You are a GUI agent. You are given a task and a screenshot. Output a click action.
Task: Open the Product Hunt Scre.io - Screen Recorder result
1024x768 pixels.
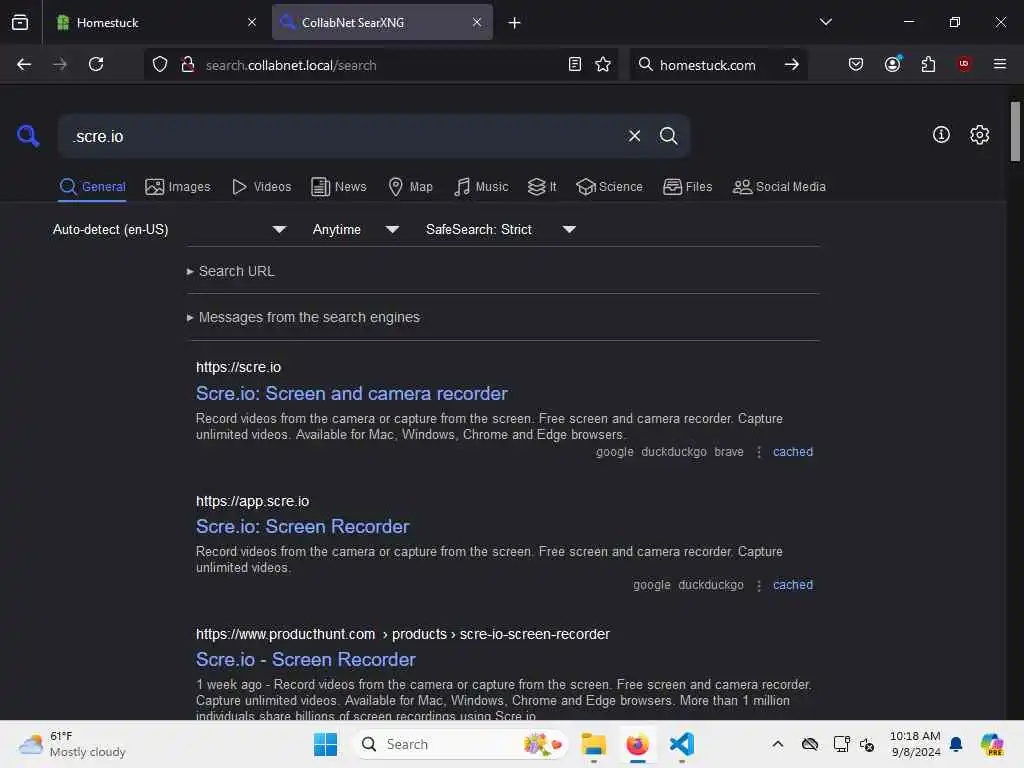point(306,660)
